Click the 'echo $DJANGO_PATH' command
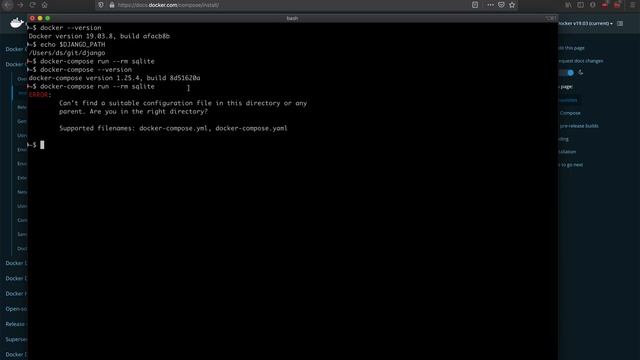640x360 pixels. [x=73, y=44]
